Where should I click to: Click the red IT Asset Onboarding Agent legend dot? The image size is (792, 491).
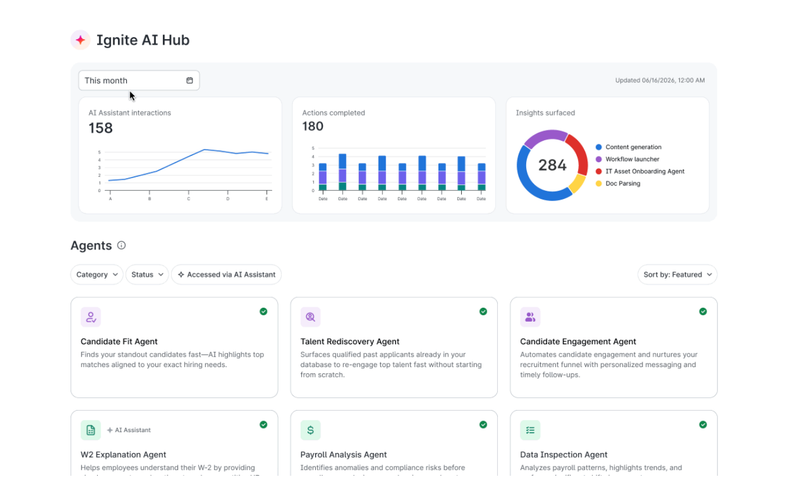click(x=599, y=171)
